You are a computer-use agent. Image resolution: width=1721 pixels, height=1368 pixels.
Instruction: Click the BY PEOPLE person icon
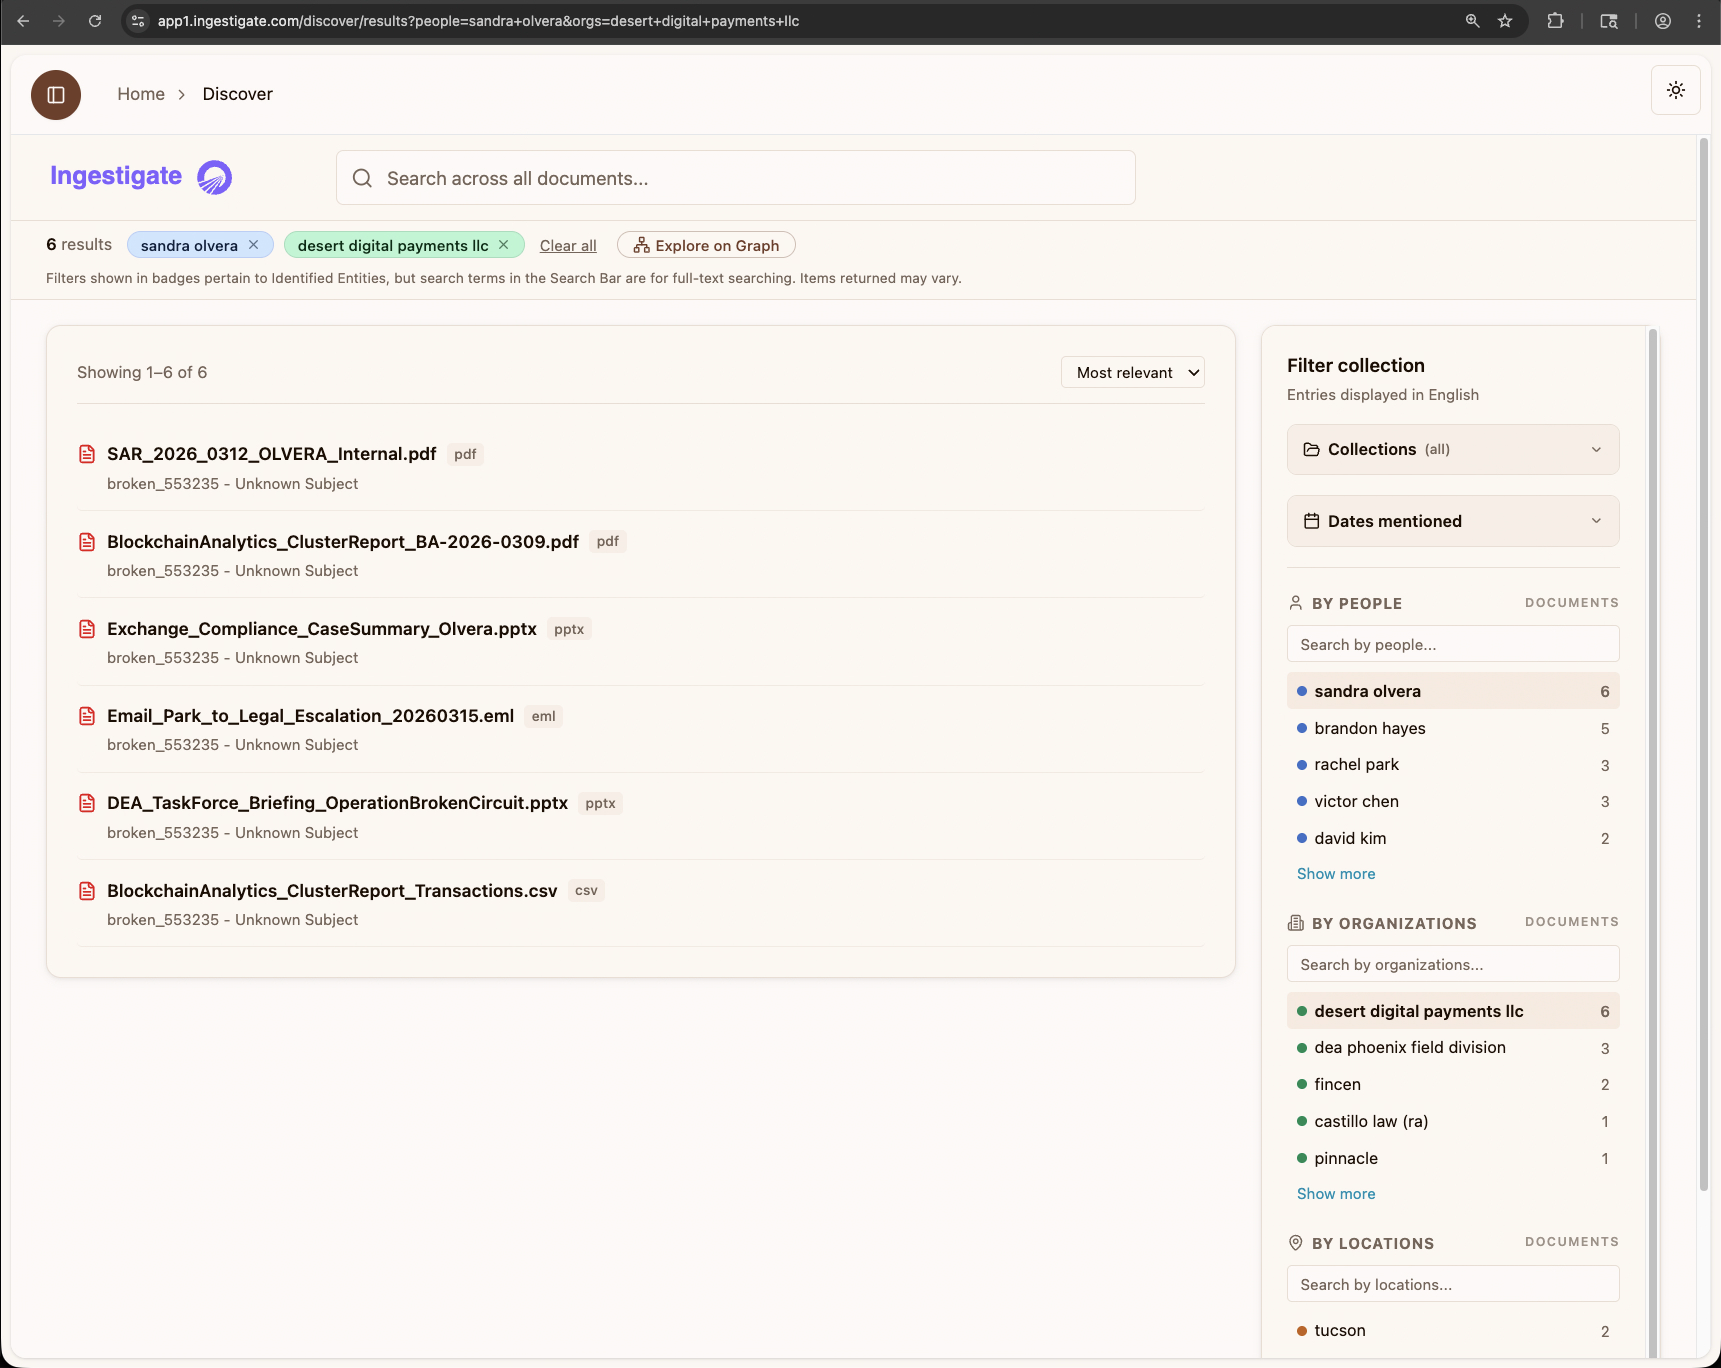(x=1296, y=603)
